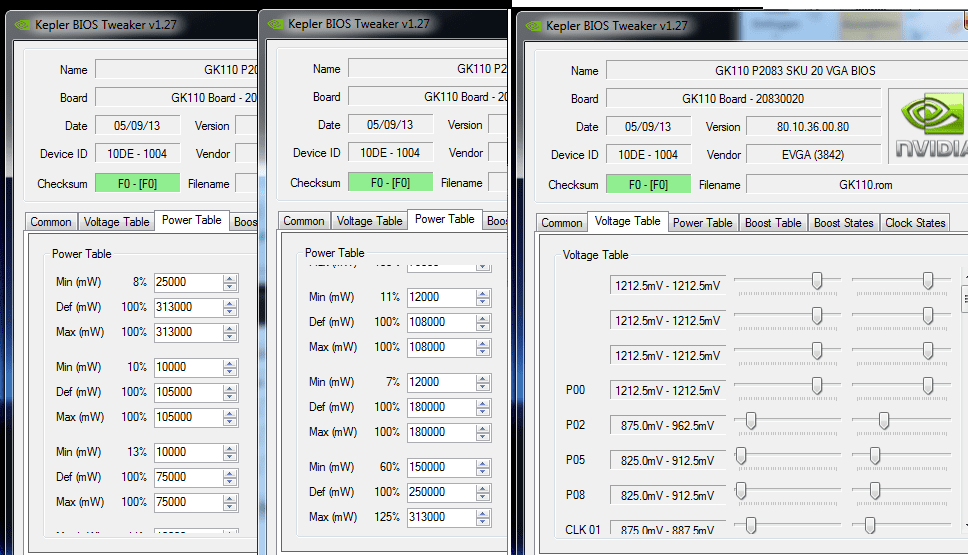Click P00 second voltage slider handle
The height and width of the screenshot is (555, 968).
[928, 386]
